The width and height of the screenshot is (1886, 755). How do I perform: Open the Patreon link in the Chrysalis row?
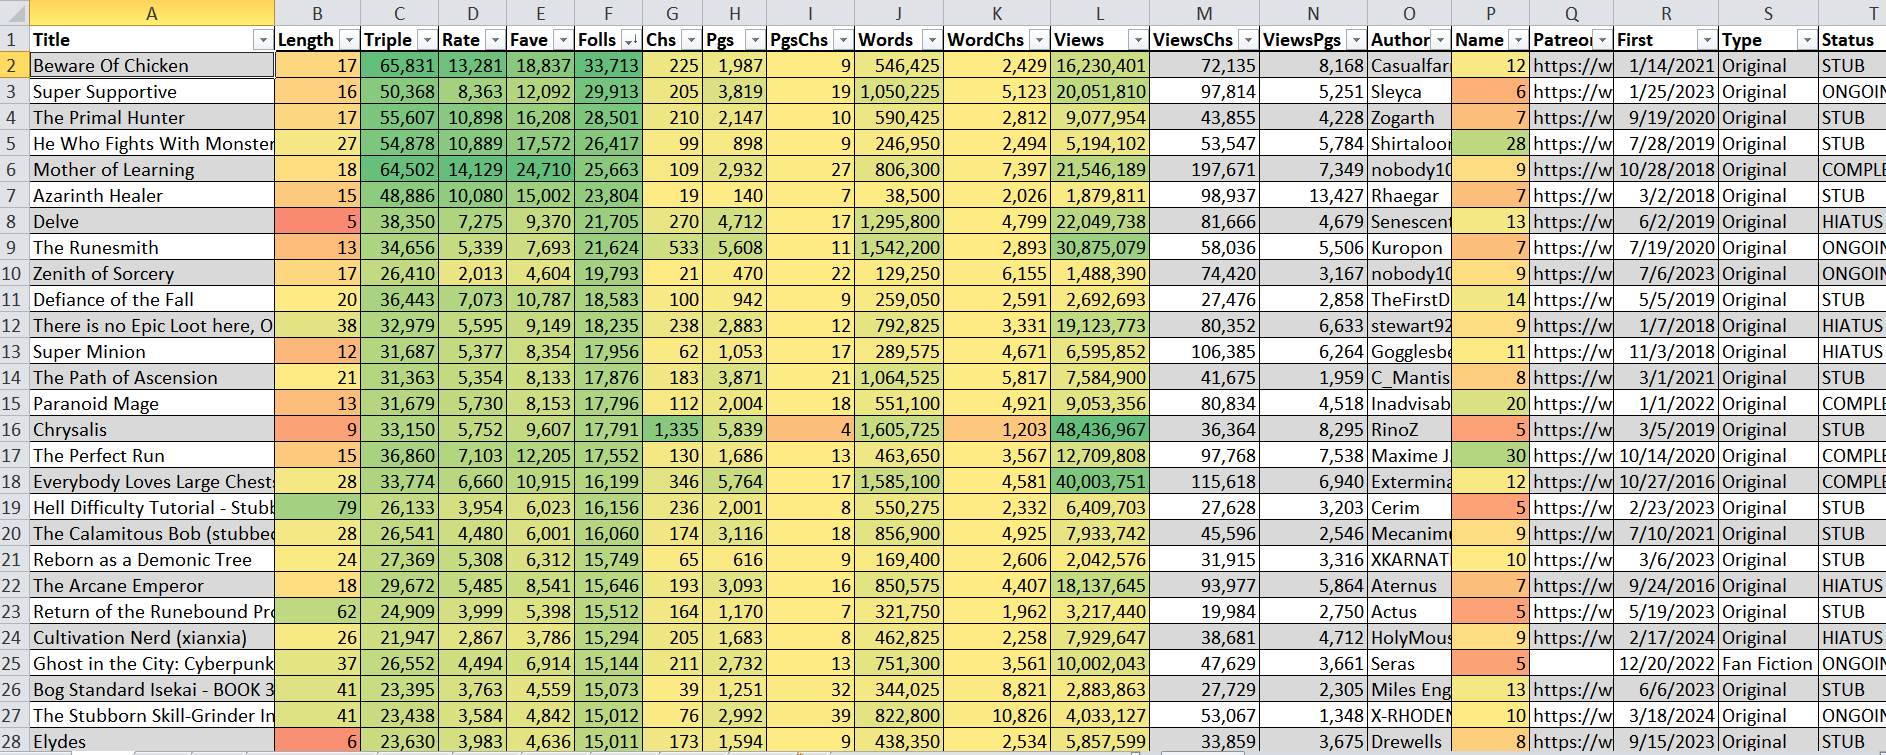pos(1572,430)
